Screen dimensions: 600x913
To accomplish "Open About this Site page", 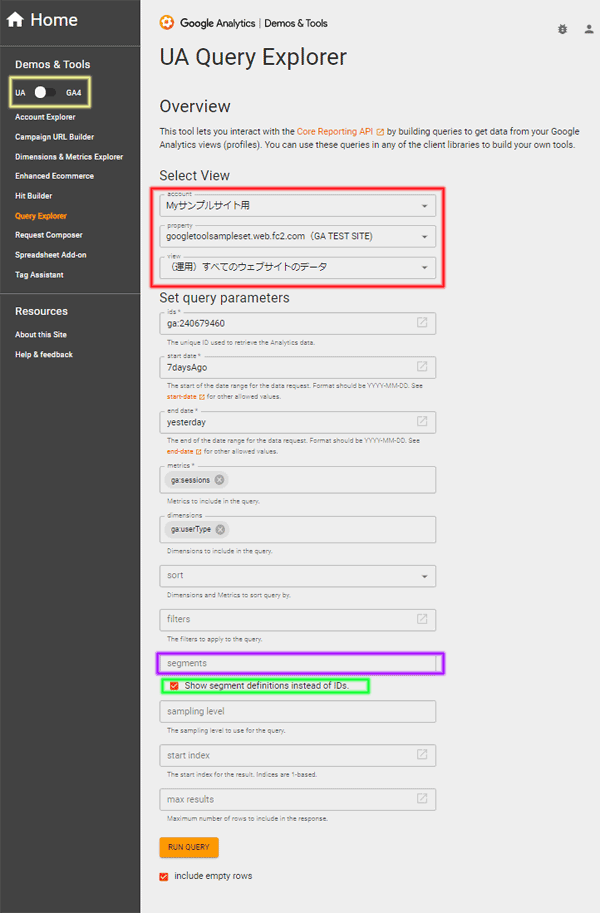I will [x=41, y=334].
